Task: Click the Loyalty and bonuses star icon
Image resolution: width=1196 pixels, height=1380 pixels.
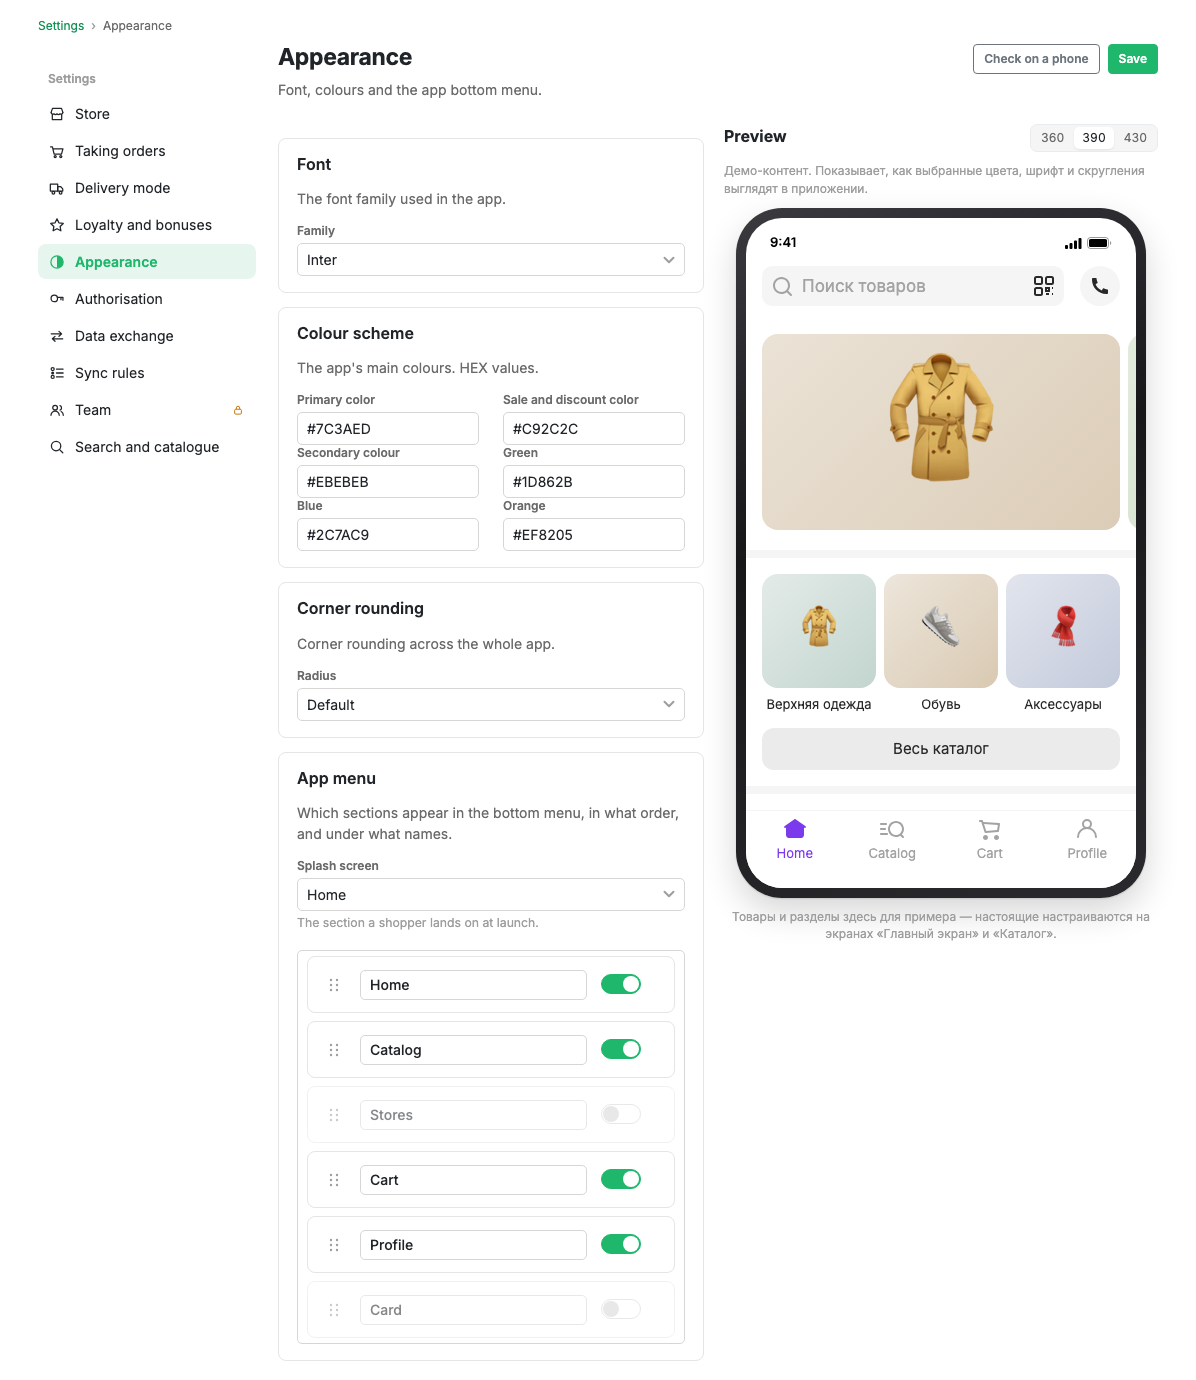Action: coord(57,225)
